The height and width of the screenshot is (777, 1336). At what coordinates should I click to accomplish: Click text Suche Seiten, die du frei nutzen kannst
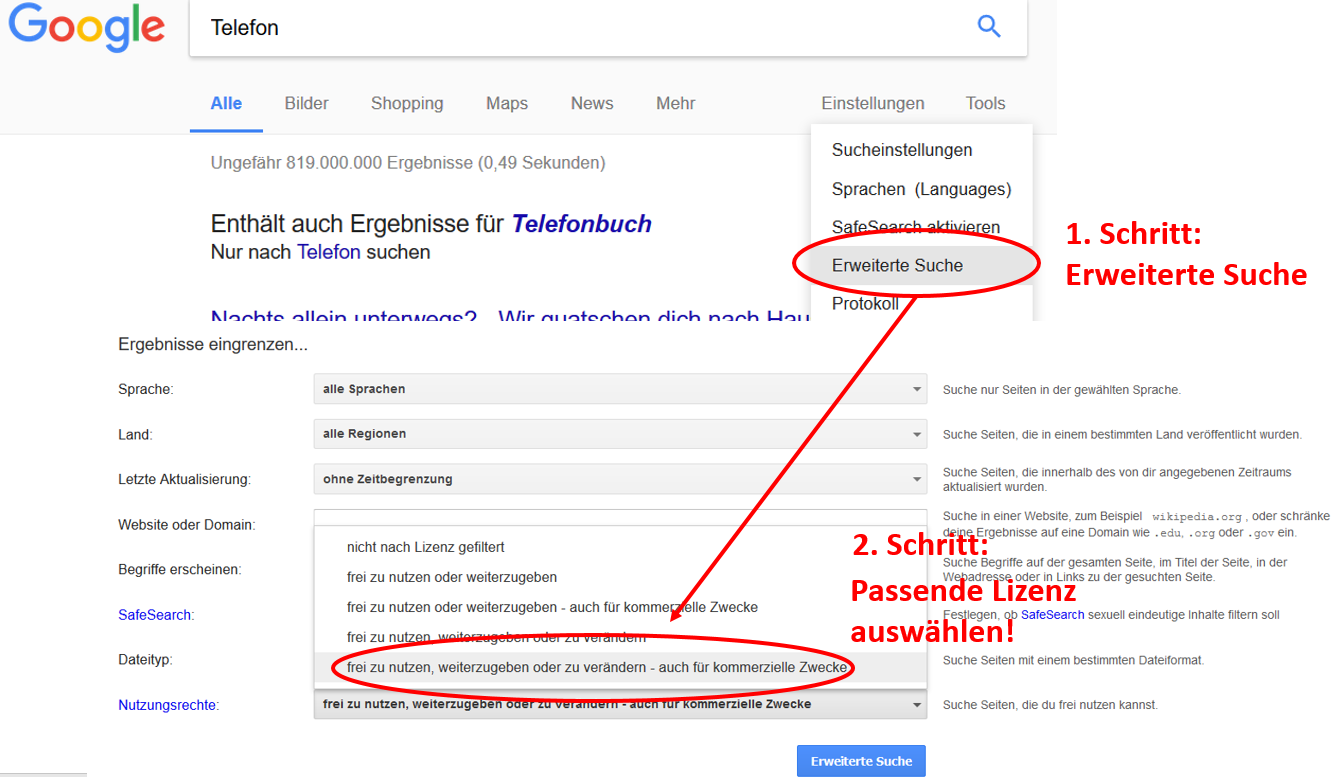(1050, 705)
